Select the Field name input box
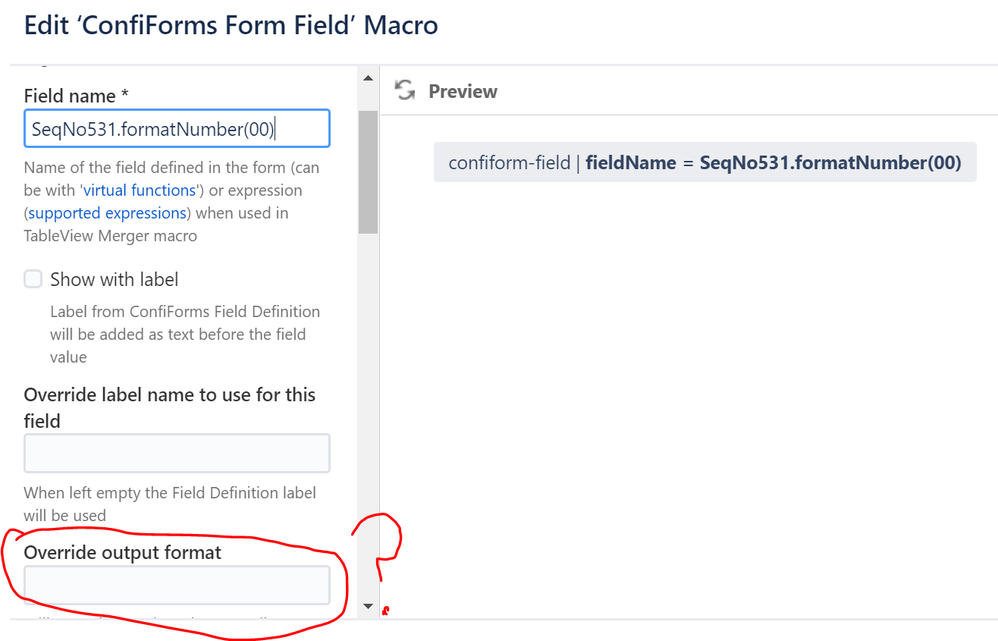Image resolution: width=998 pixels, height=641 pixels. 176,128
